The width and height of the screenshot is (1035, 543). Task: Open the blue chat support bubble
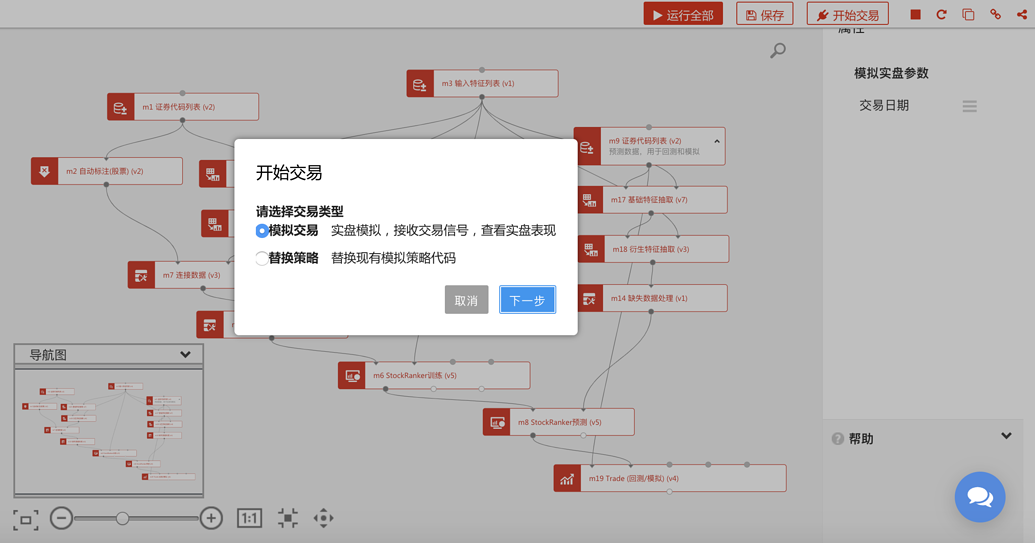click(980, 497)
